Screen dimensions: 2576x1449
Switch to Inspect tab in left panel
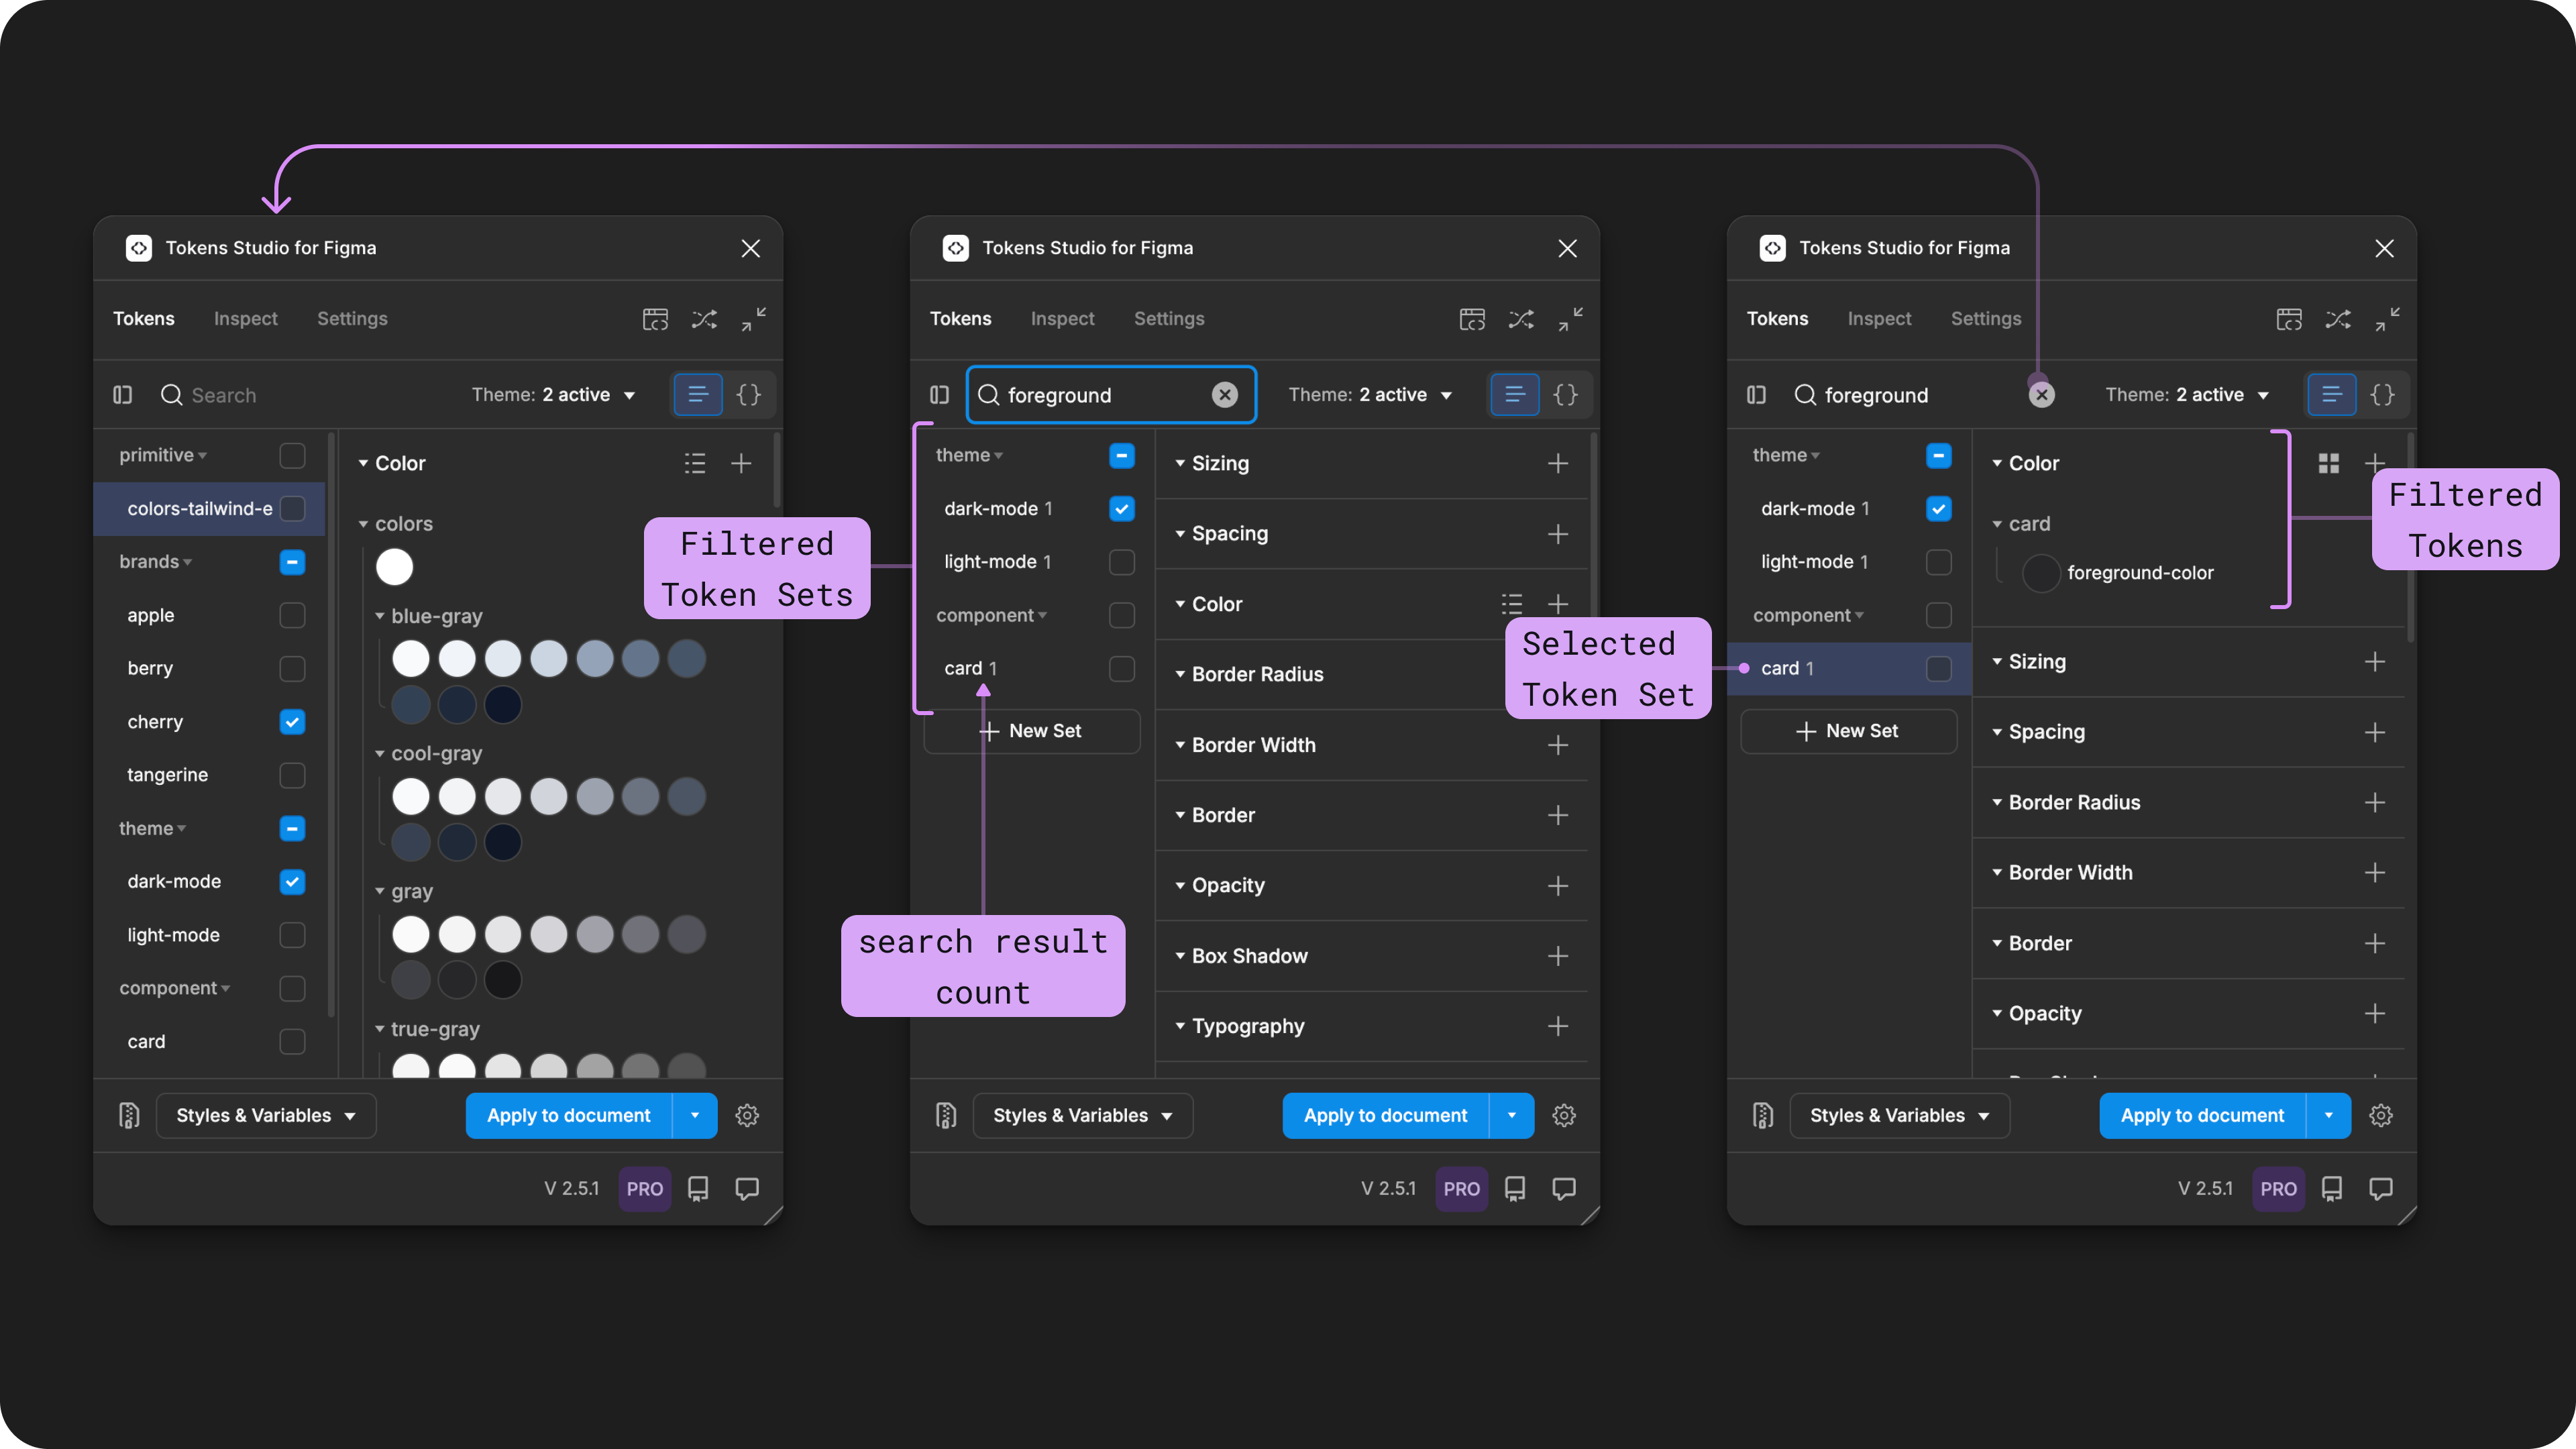tap(245, 319)
